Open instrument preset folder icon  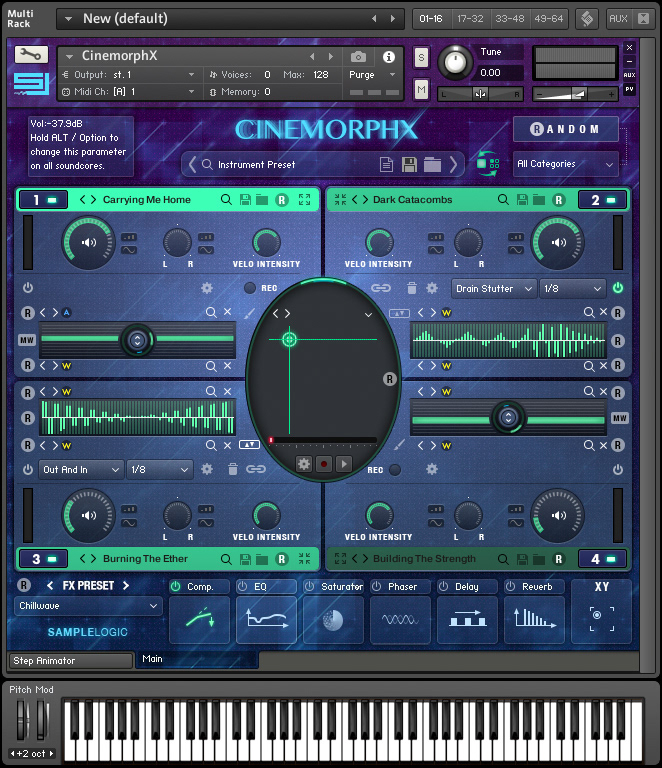point(432,165)
